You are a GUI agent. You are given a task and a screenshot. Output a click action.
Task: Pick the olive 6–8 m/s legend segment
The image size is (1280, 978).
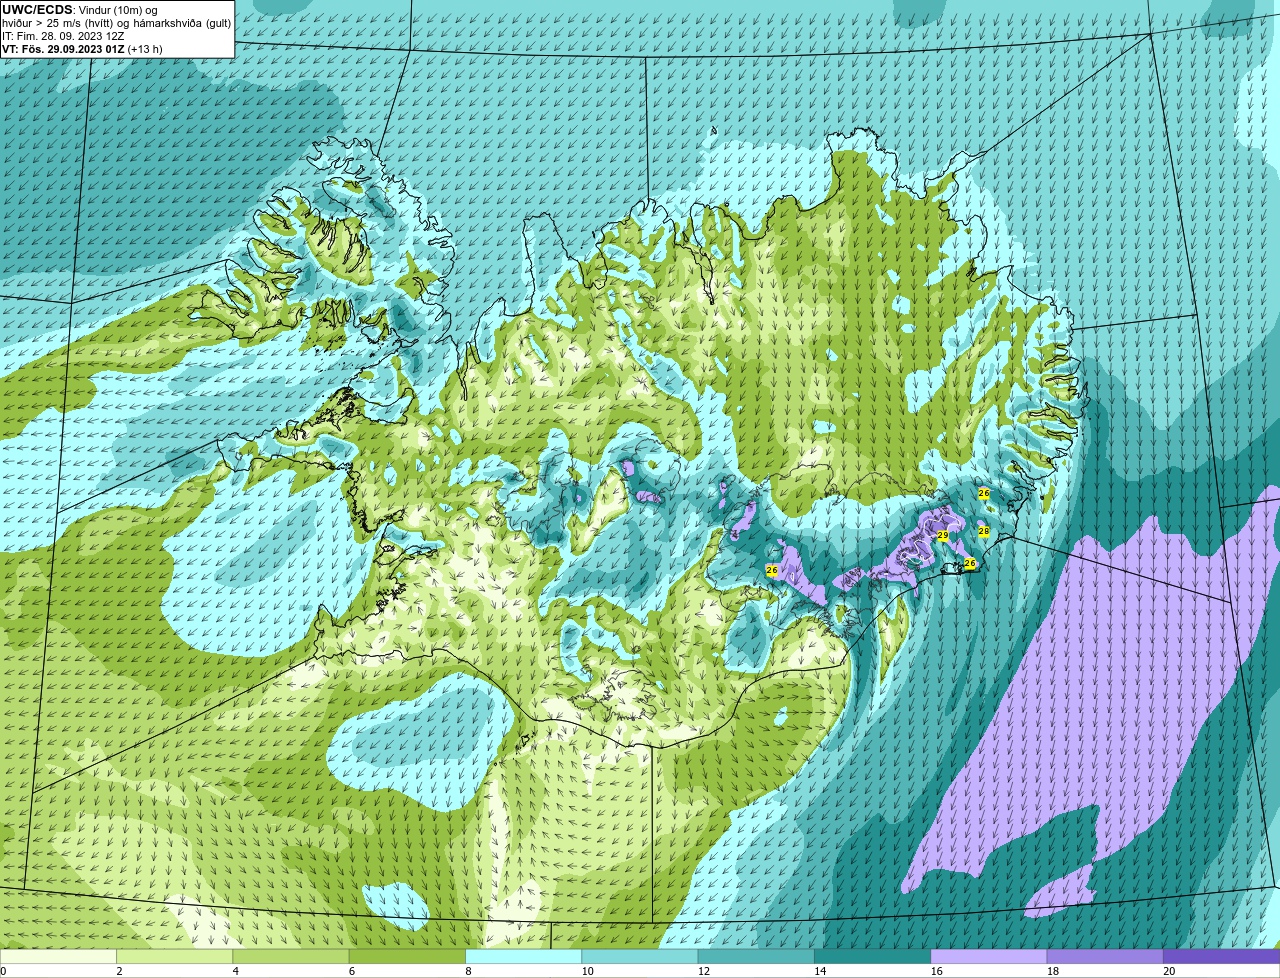click(x=407, y=956)
